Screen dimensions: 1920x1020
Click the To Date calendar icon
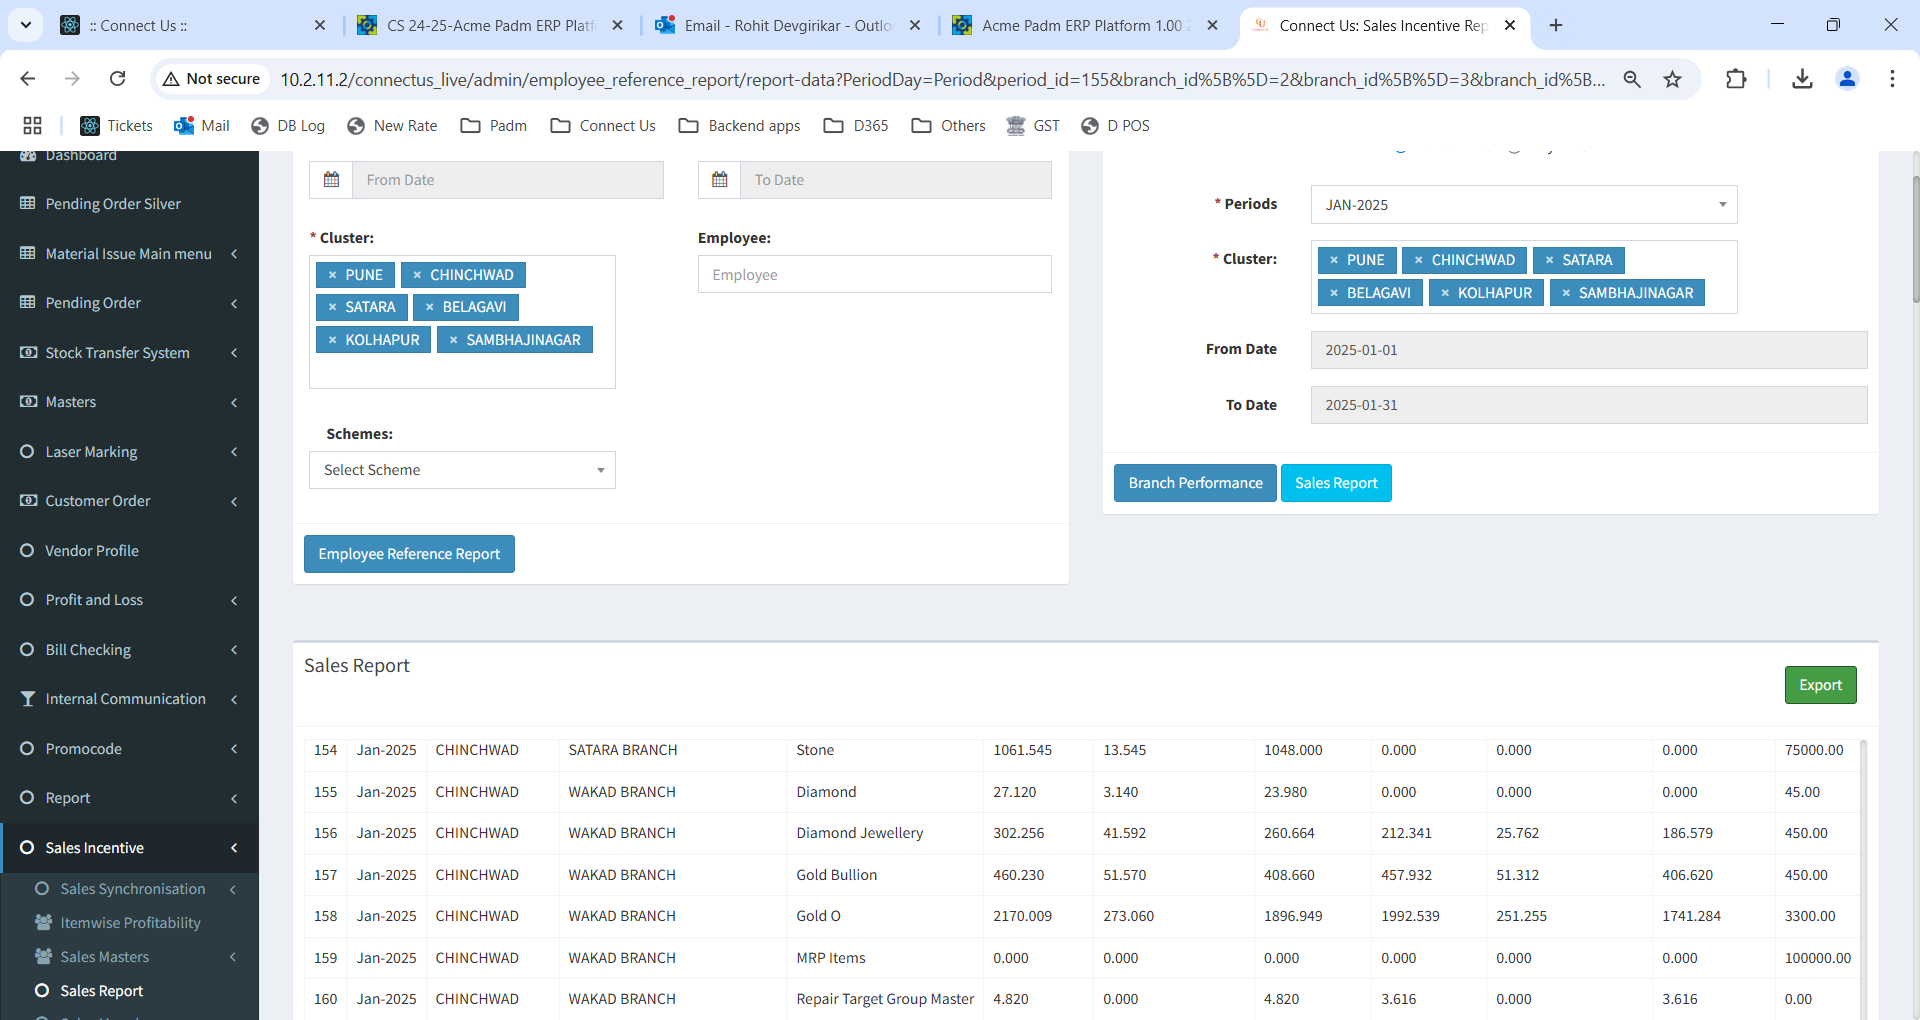[x=719, y=180]
